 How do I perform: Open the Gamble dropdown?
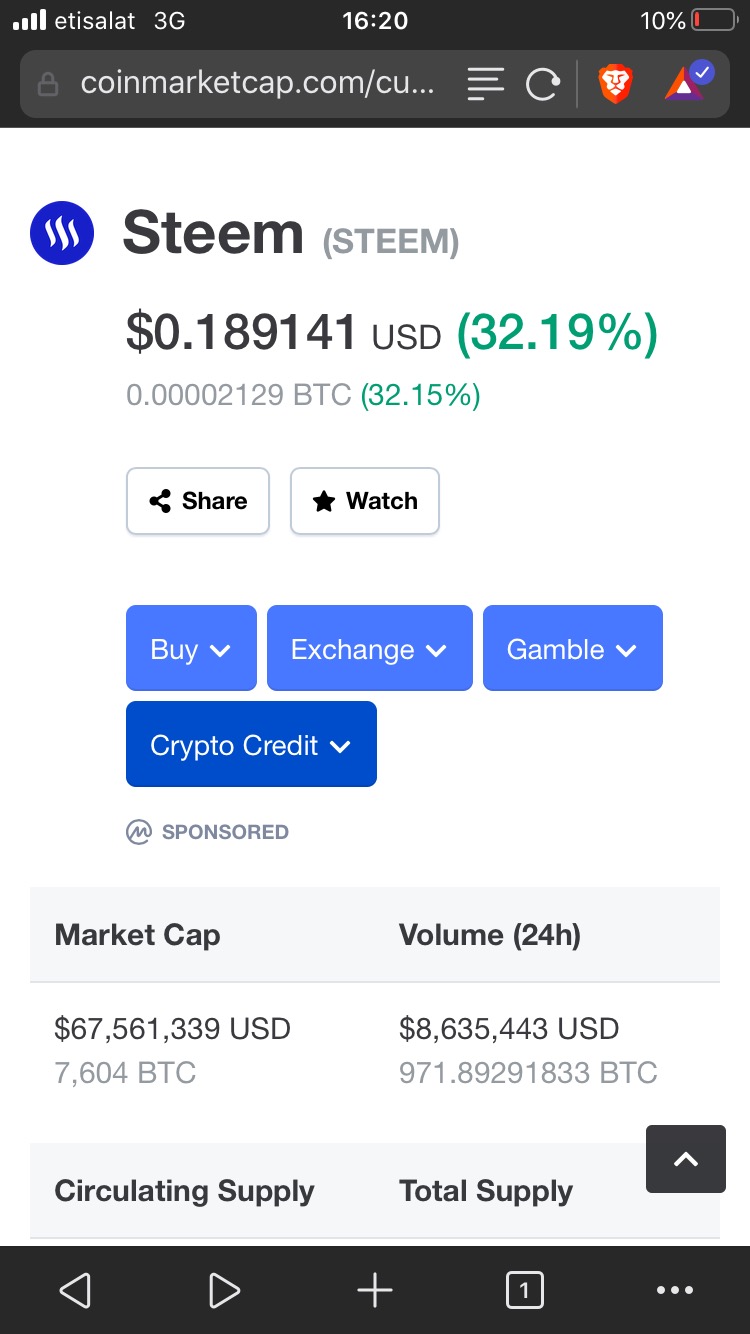[x=572, y=649]
